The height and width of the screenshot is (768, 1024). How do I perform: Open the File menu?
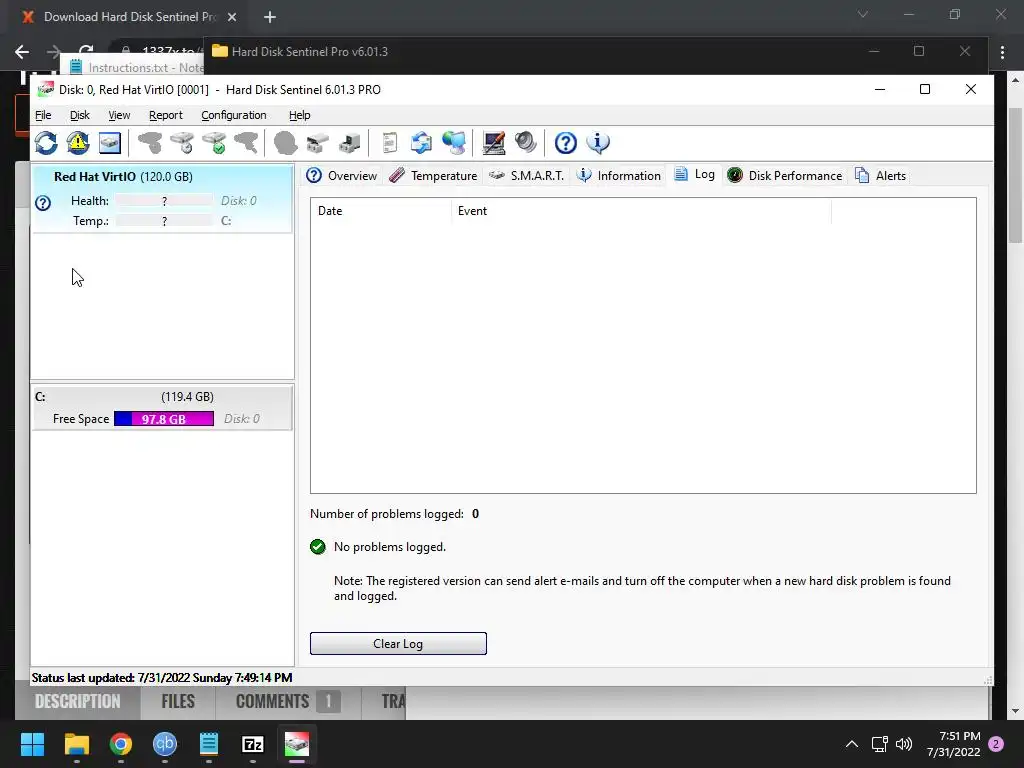[x=43, y=115]
